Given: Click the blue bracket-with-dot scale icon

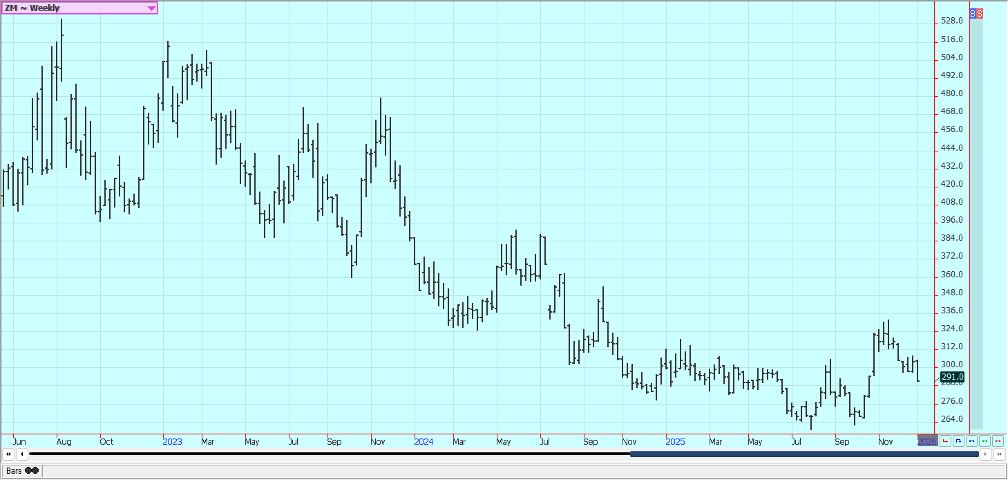Looking at the screenshot, I should pyautogui.click(x=958, y=440).
